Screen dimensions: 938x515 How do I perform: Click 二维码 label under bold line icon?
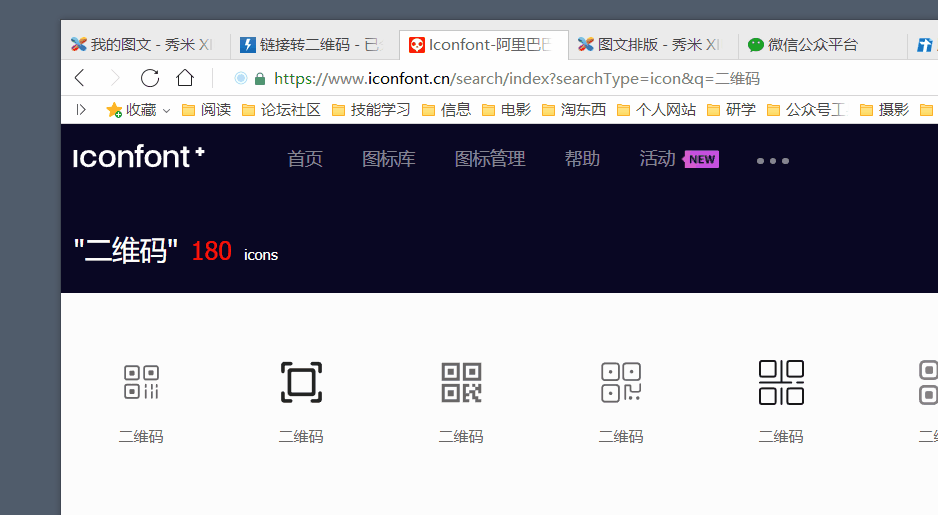click(x=781, y=437)
